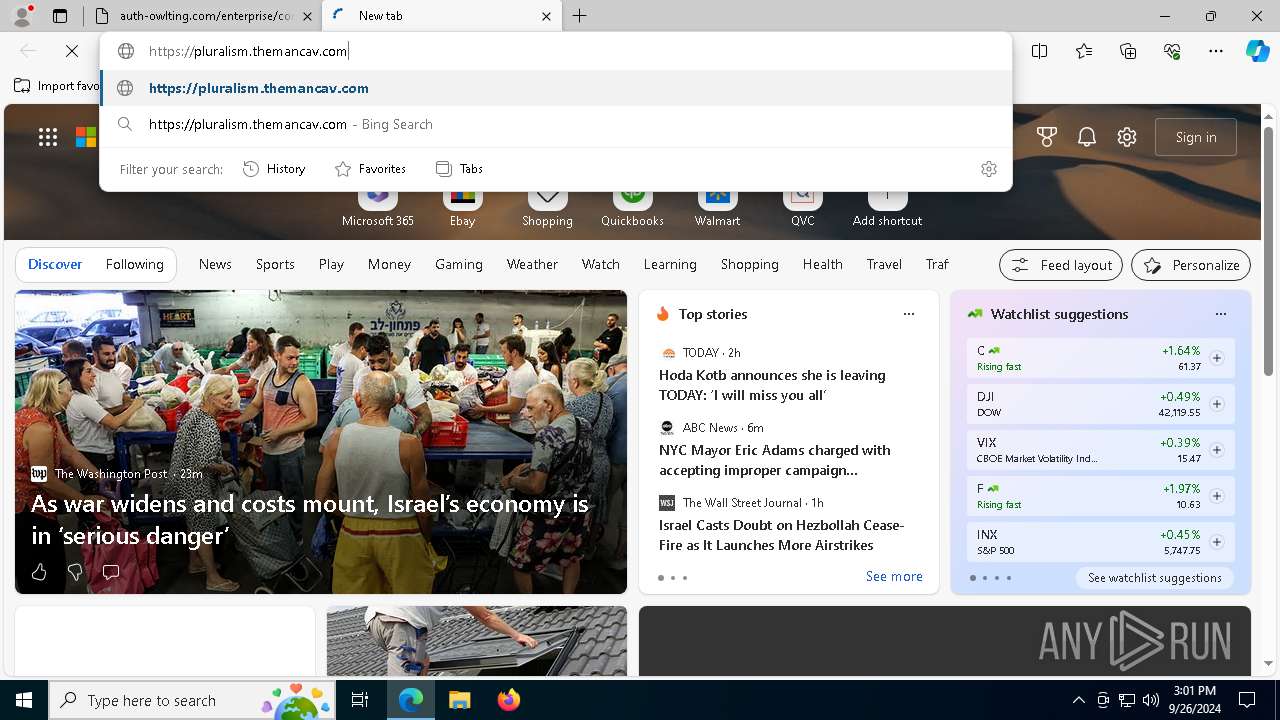
Task: Open the Feed layout options
Action: [1061, 265]
